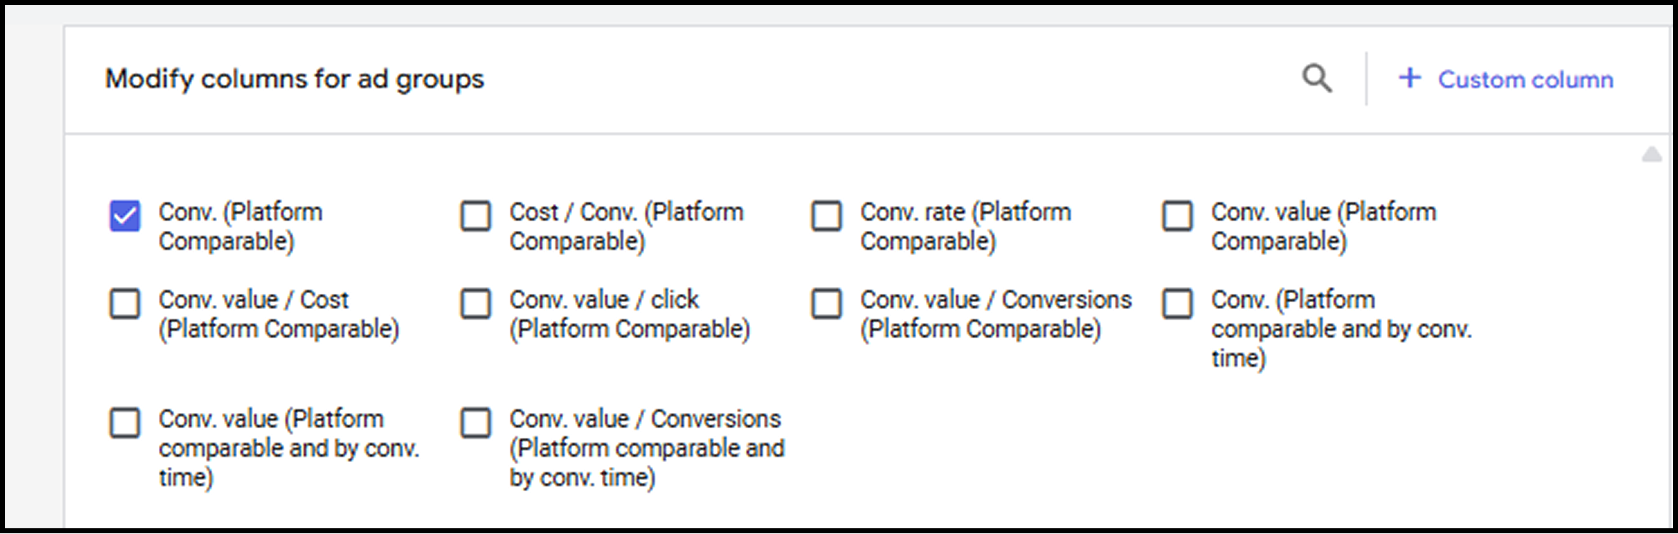Enable Conv. value / click checkbox
The width and height of the screenshot is (1678, 534).
pyautogui.click(x=476, y=304)
